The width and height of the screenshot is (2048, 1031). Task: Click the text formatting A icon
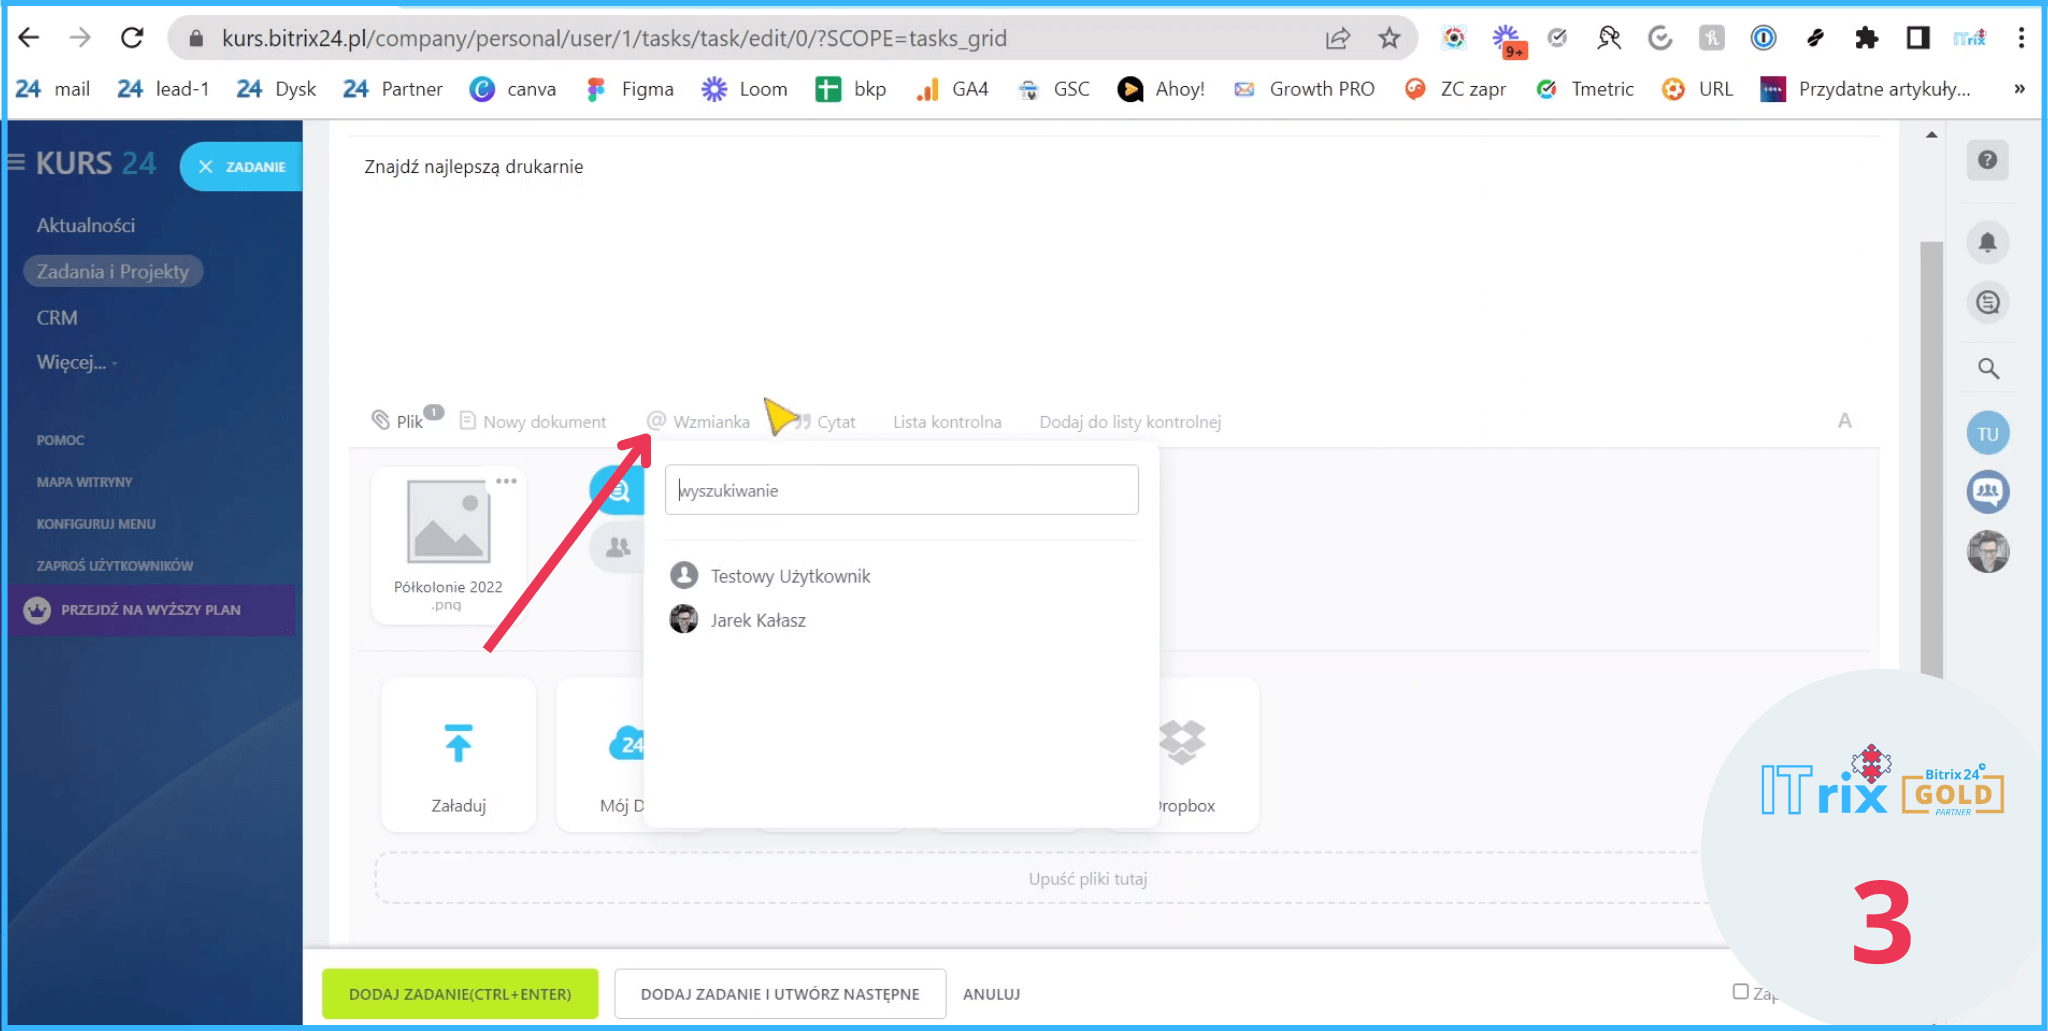pos(1844,421)
